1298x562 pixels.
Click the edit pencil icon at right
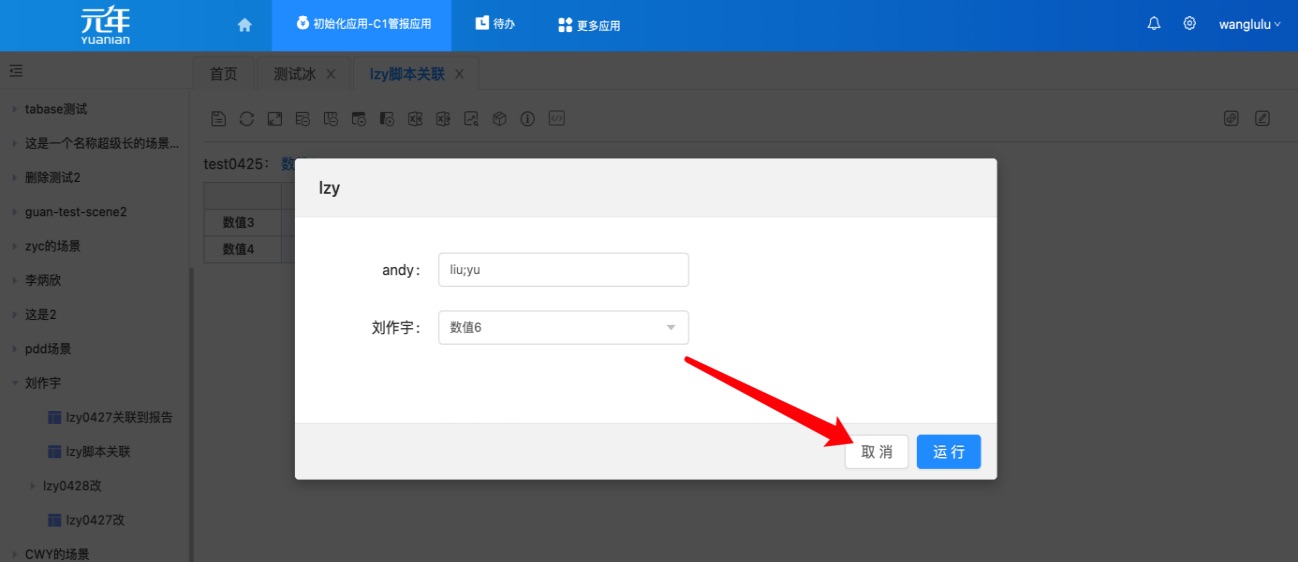click(1262, 119)
